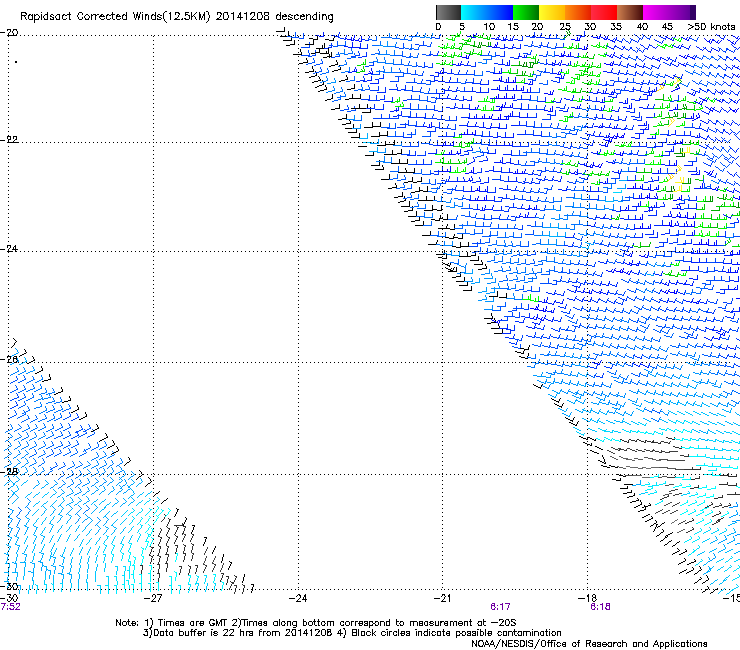740x650 pixels.
Task: Click the -18 longitude axis label
Action: pyautogui.click(x=587, y=598)
